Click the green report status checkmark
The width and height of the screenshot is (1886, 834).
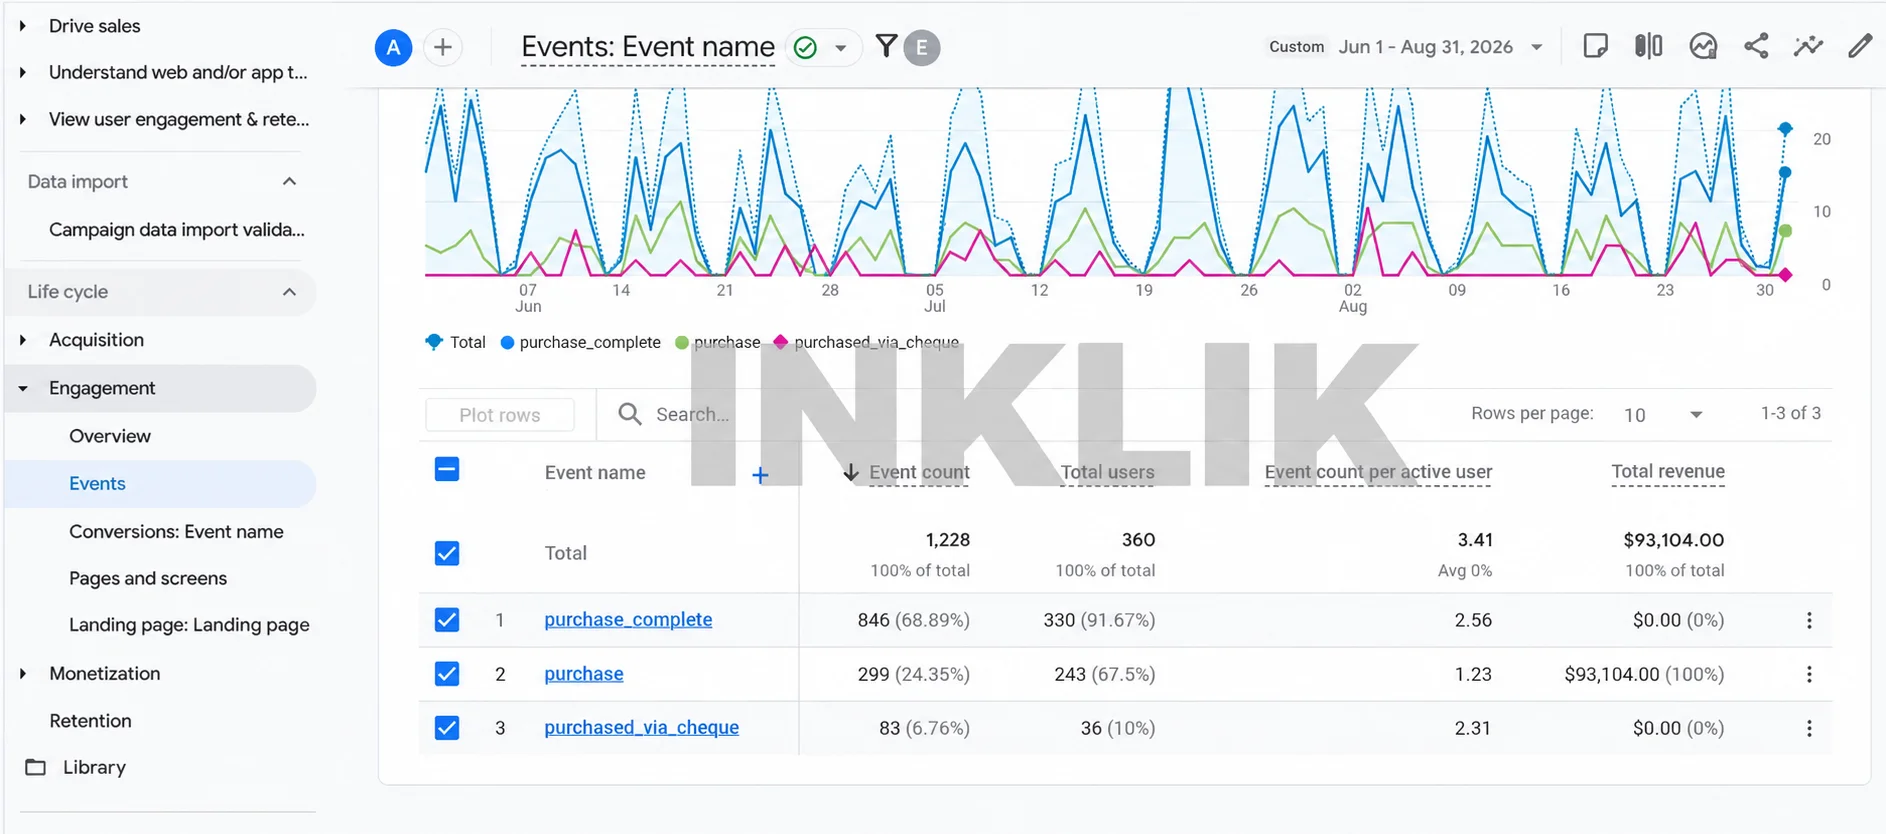click(x=805, y=47)
